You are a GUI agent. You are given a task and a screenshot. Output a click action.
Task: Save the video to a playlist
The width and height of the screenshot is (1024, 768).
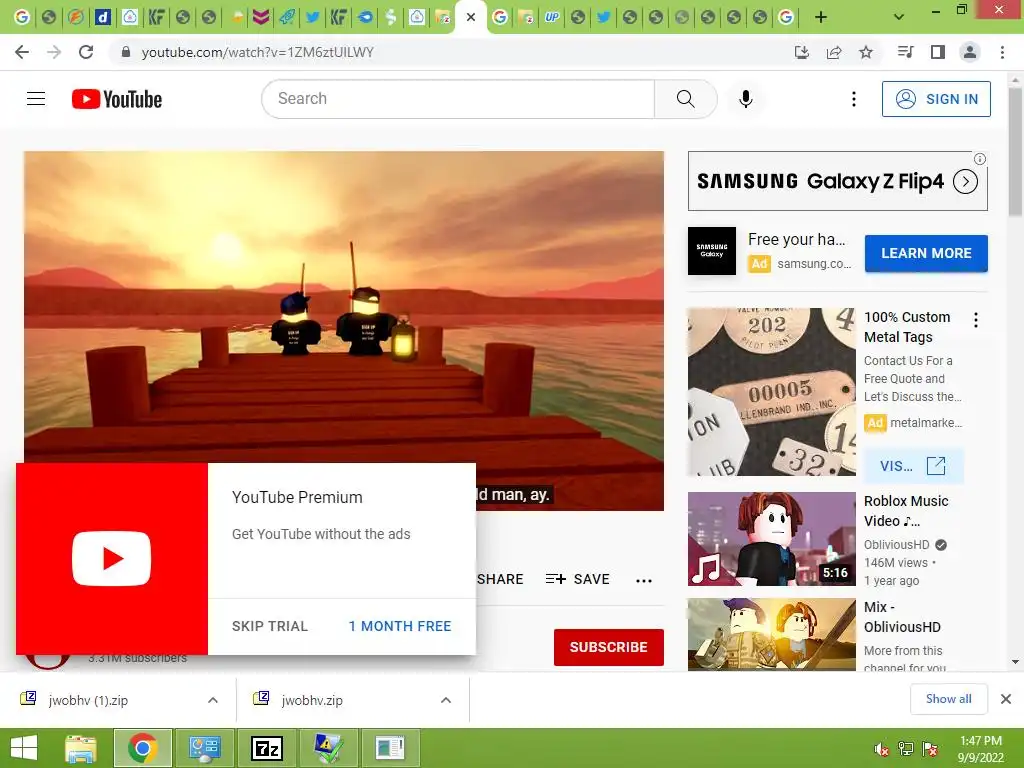(x=578, y=579)
